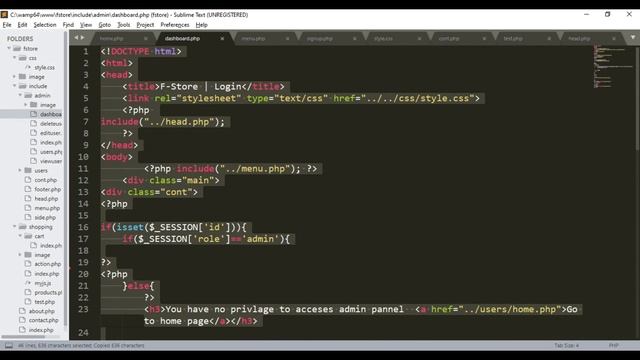Click the myjs.js file icon in sidebar
640x360 pixels.
click(28, 283)
